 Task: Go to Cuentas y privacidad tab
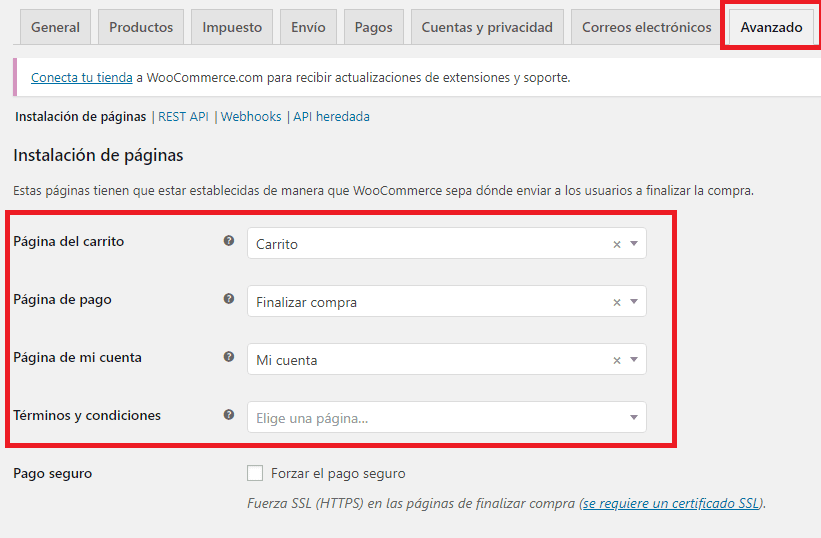click(x=487, y=27)
